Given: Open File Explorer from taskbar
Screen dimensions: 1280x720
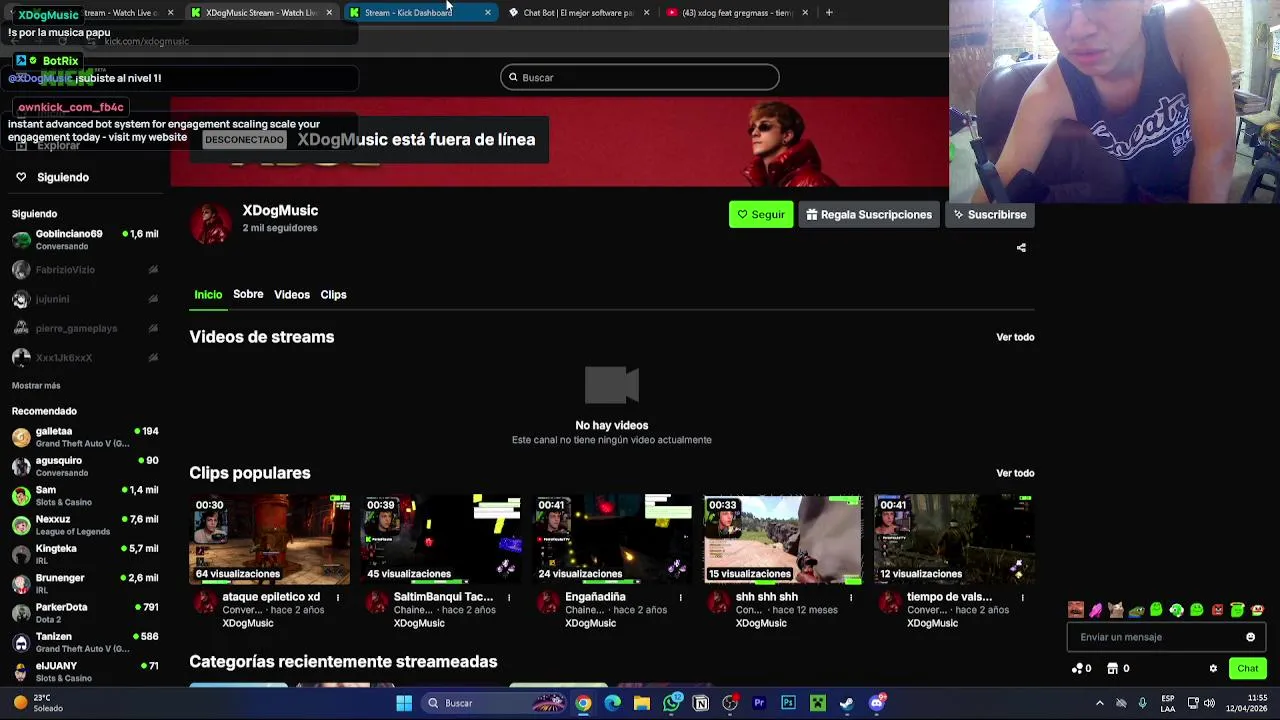Looking at the screenshot, I should click(642, 703).
